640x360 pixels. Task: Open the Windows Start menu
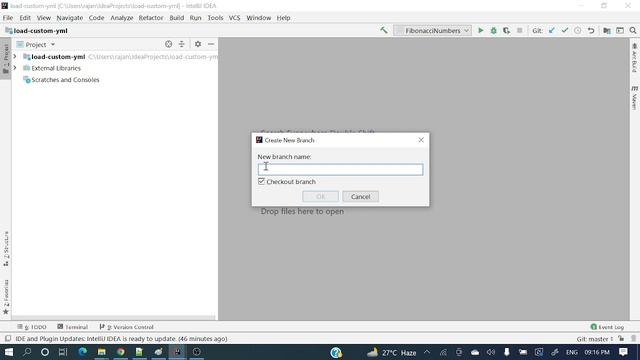coord(9,352)
